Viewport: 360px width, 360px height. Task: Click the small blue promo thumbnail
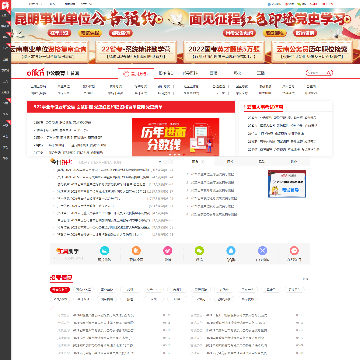point(287,184)
